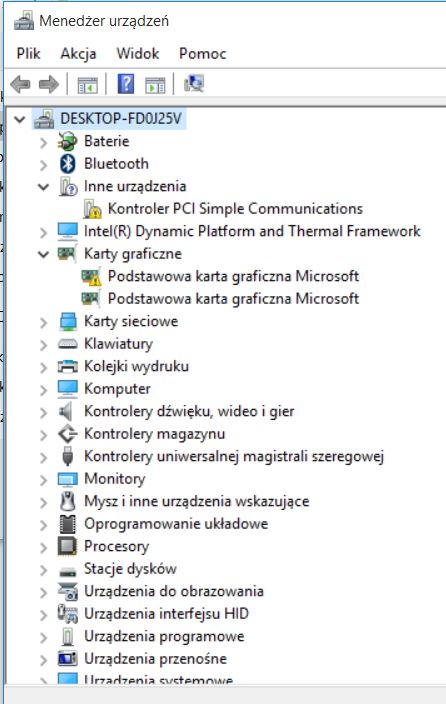
Task: Expand the Baterie category
Action: 44,142
